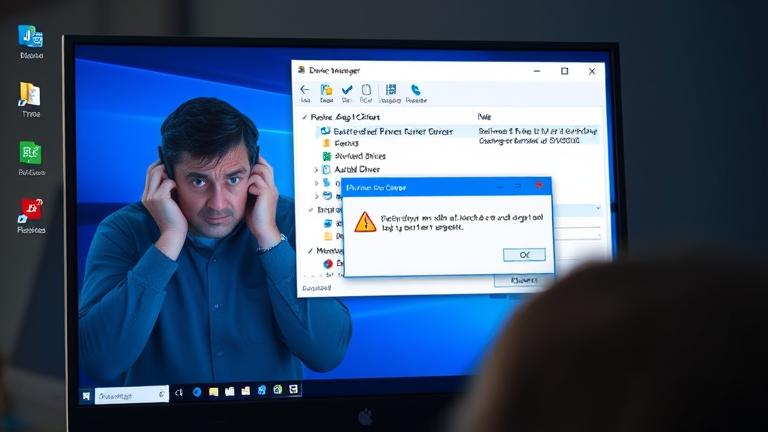The image size is (768, 432).
Task: Open the Windows Start button
Action: point(86,396)
